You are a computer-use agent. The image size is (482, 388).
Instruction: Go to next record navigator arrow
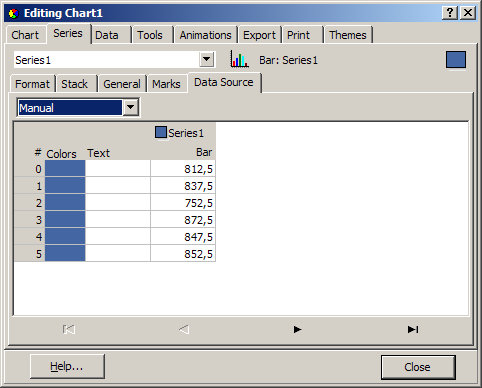click(297, 329)
